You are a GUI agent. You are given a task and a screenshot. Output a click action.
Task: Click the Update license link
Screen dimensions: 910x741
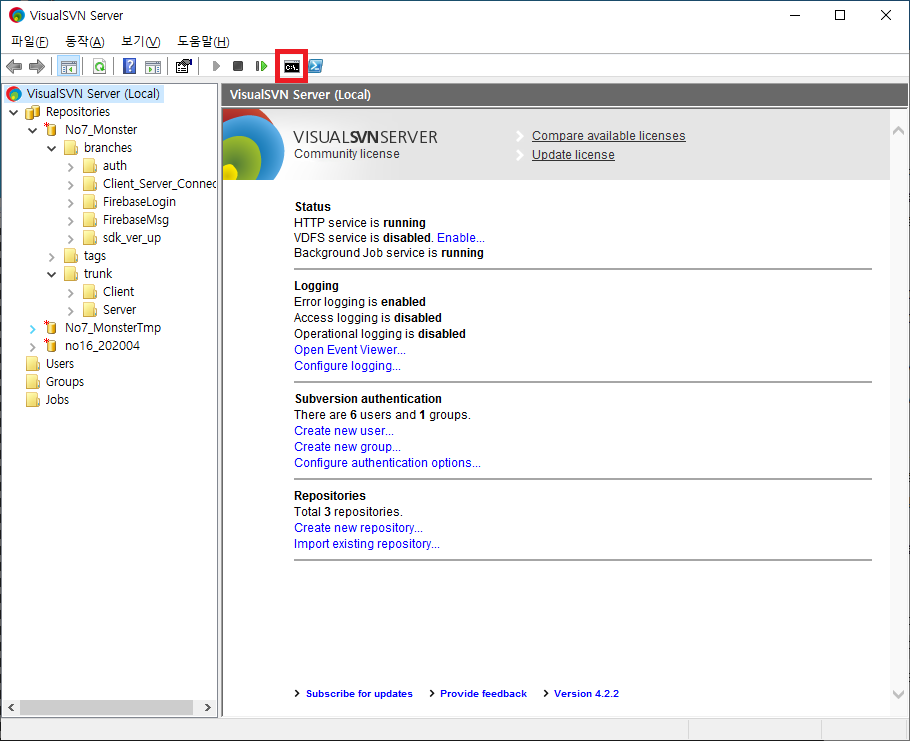tap(573, 155)
